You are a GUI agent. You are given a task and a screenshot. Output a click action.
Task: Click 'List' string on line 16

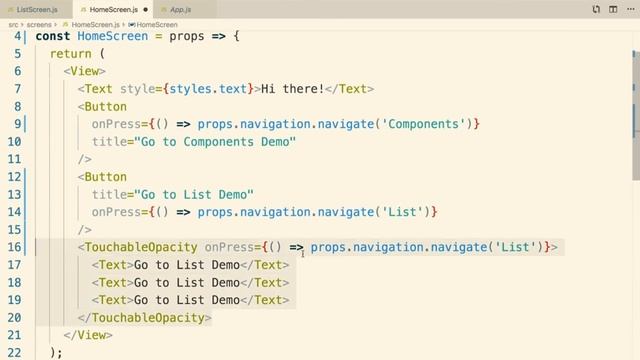pyautogui.click(x=515, y=247)
